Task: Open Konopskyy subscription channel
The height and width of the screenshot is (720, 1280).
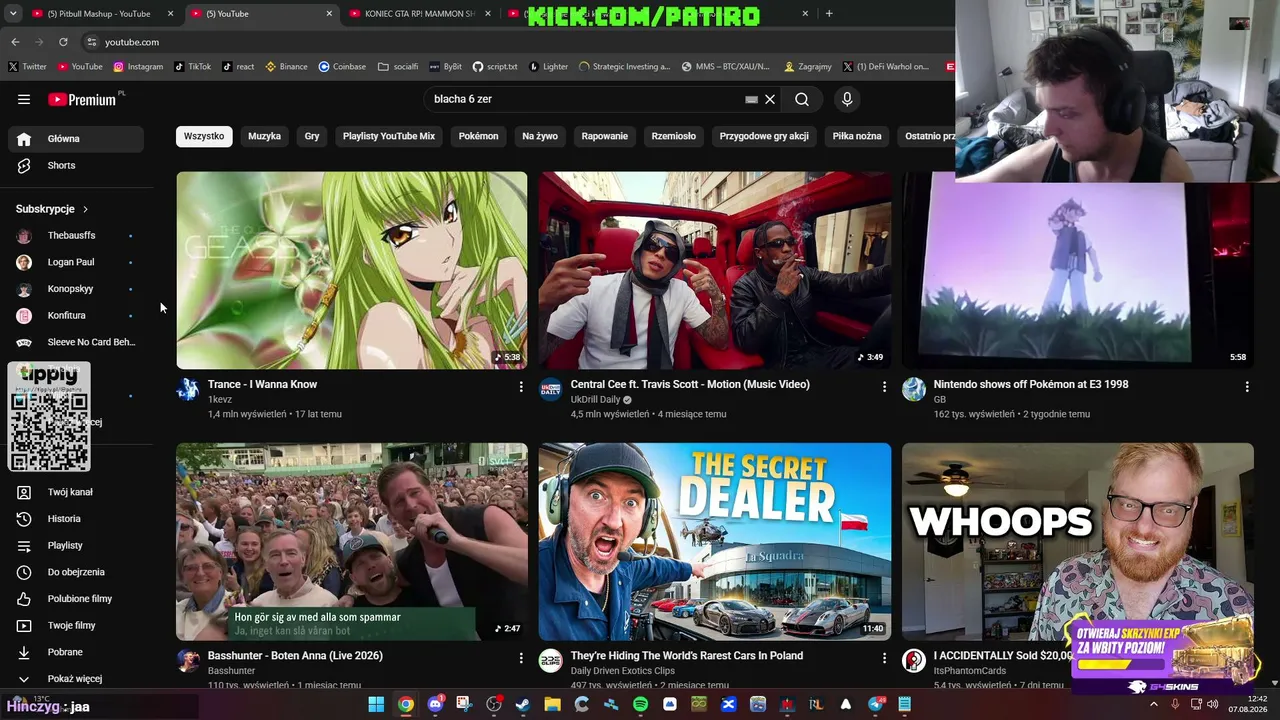Action: [76, 289]
